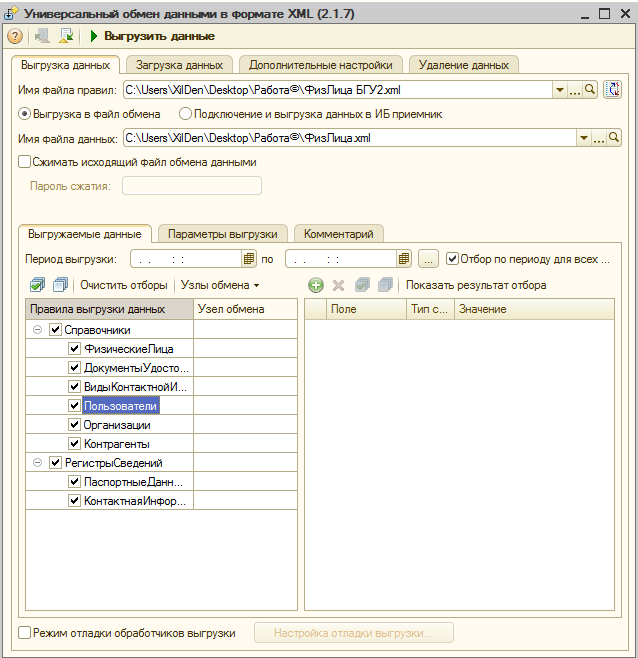Click the check all rules icon

pyautogui.click(x=38, y=285)
